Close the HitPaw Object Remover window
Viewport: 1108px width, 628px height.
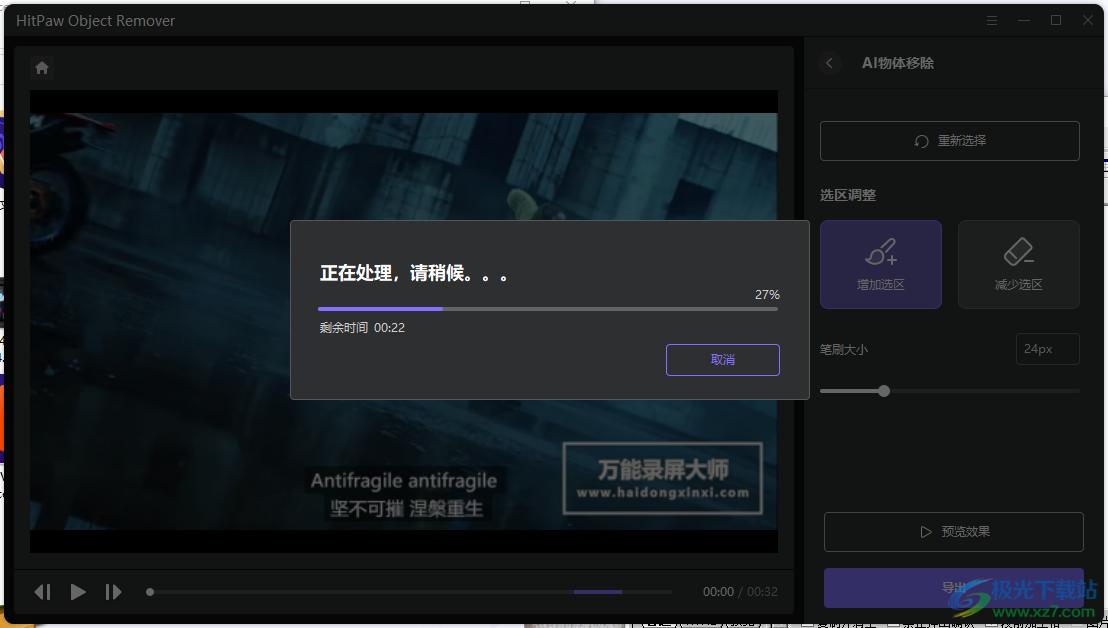[1088, 20]
